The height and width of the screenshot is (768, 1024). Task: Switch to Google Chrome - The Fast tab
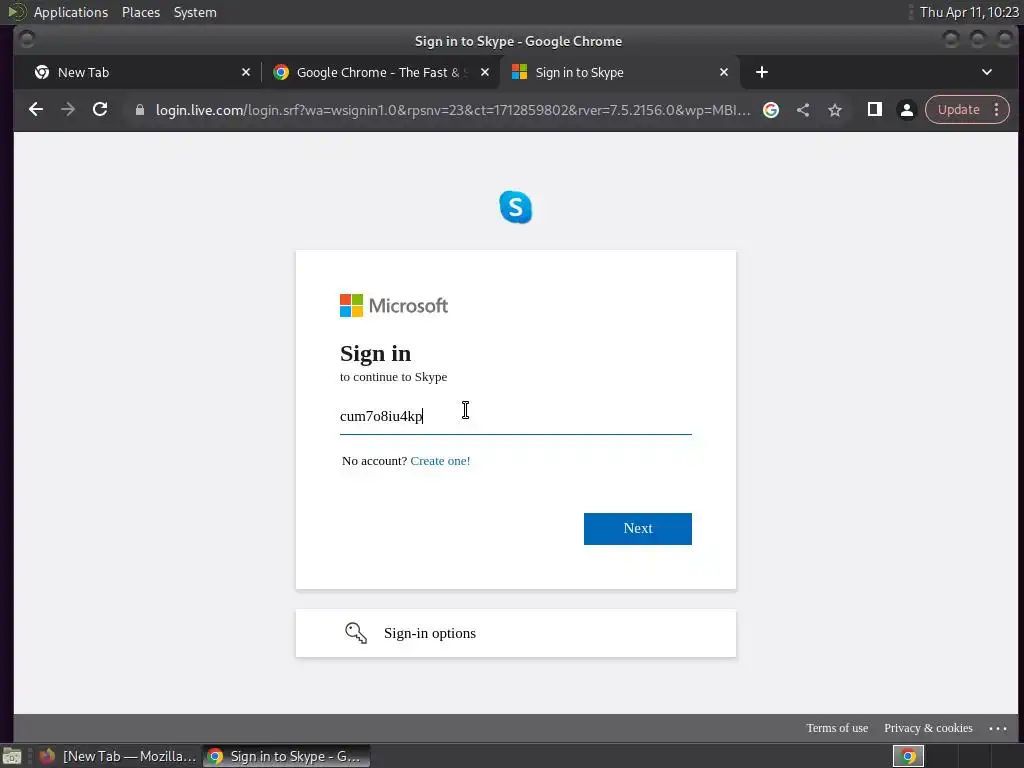click(381, 72)
